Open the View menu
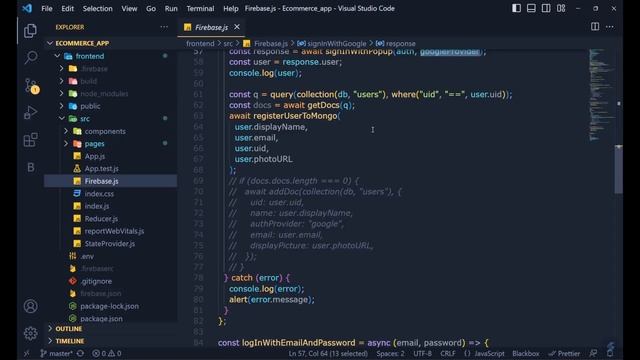The image size is (640, 360). coord(129,9)
